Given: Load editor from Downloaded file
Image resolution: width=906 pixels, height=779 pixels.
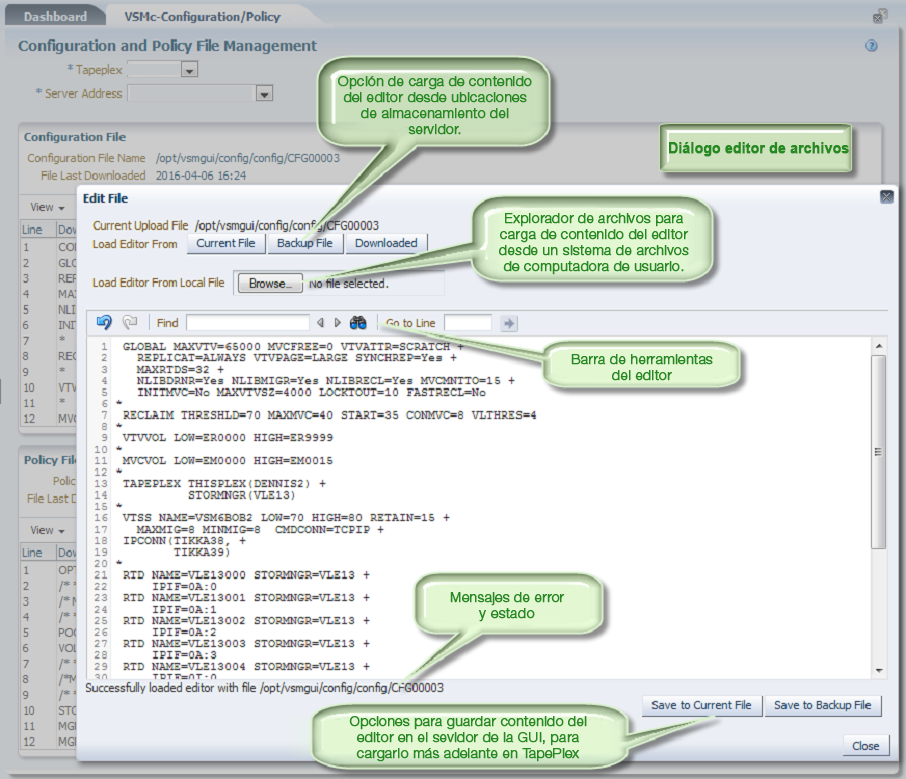Looking at the screenshot, I should point(386,243).
